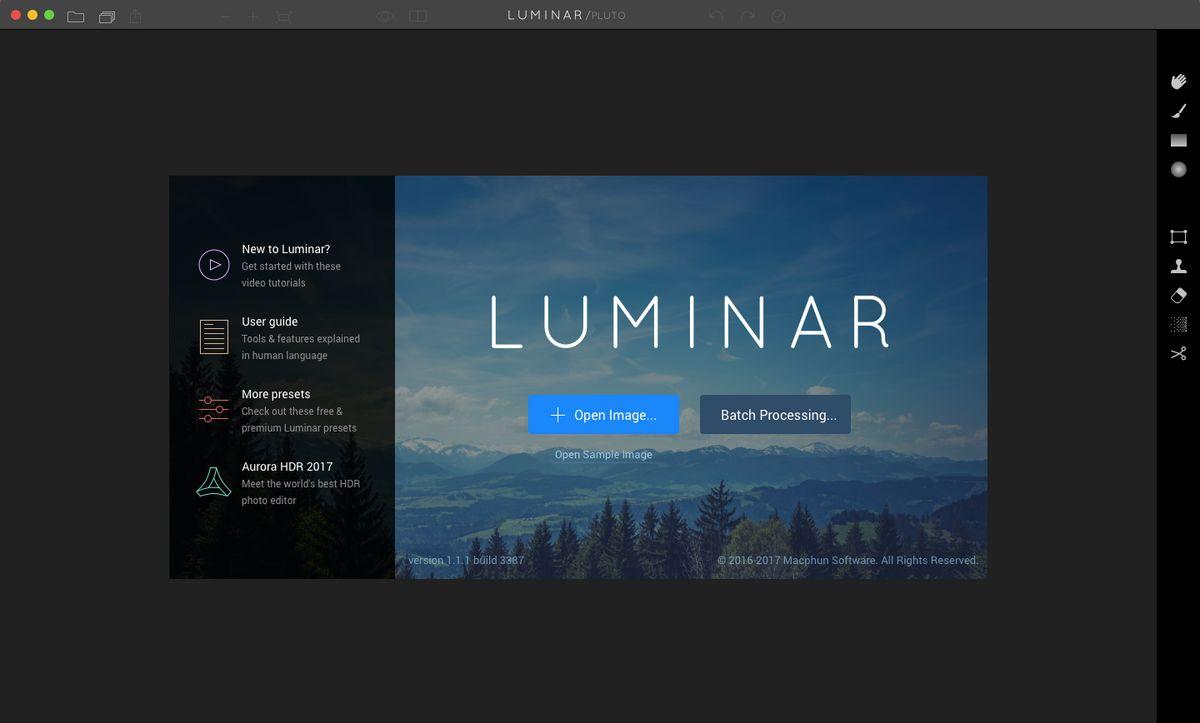This screenshot has width=1200, height=723.
Task: Click the 'Meet the world's best HDR' text
Action: click(x=301, y=484)
